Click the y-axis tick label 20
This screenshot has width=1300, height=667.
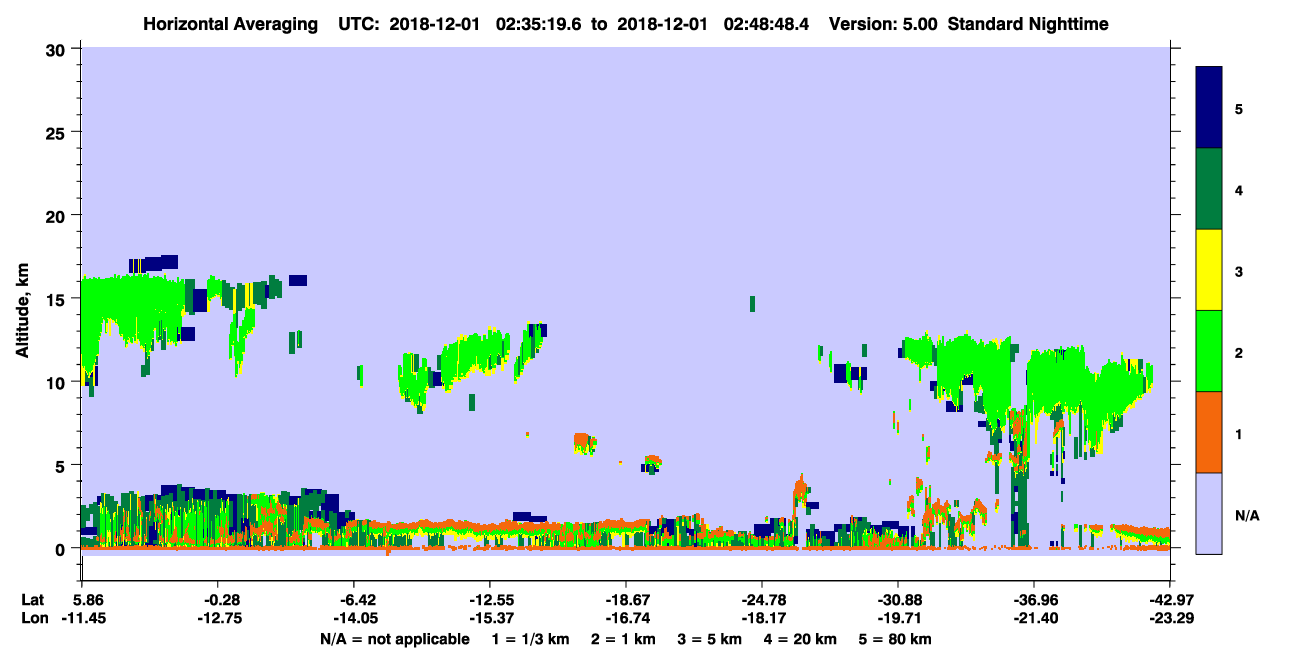tap(58, 216)
